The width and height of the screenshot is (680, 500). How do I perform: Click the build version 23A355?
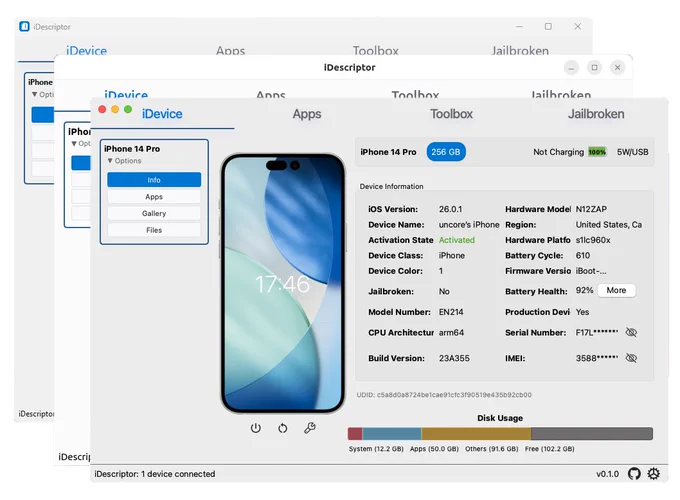[454, 358]
